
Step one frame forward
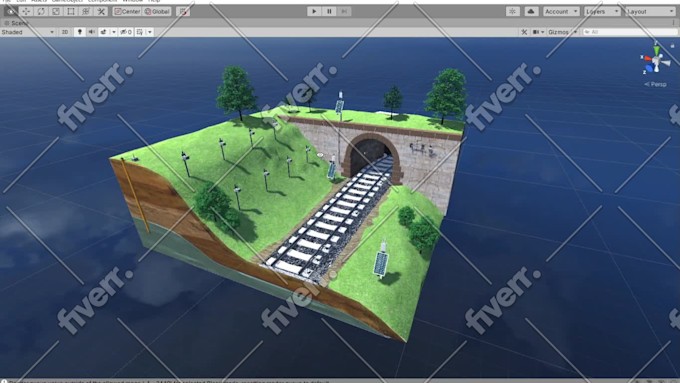[x=344, y=11]
